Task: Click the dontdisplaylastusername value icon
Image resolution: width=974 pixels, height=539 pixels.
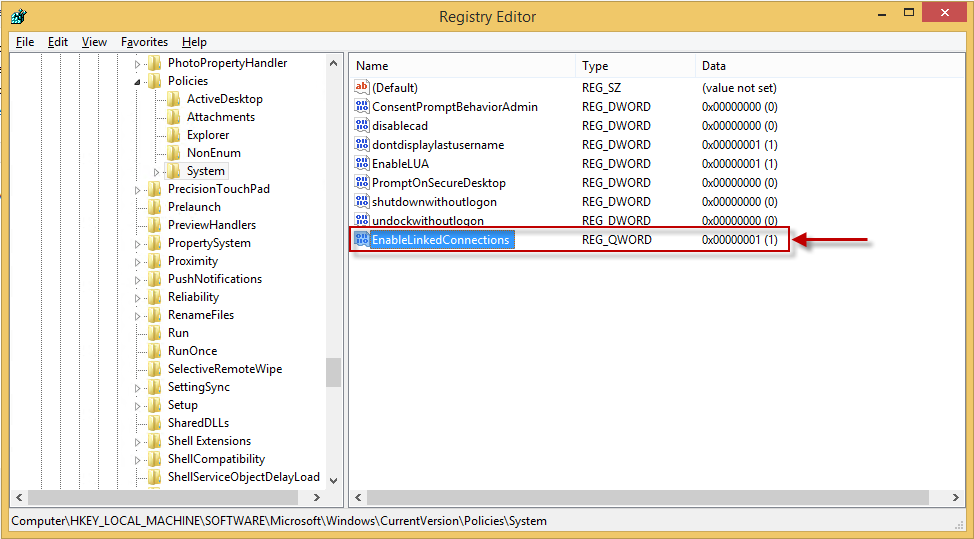Action: (x=362, y=144)
